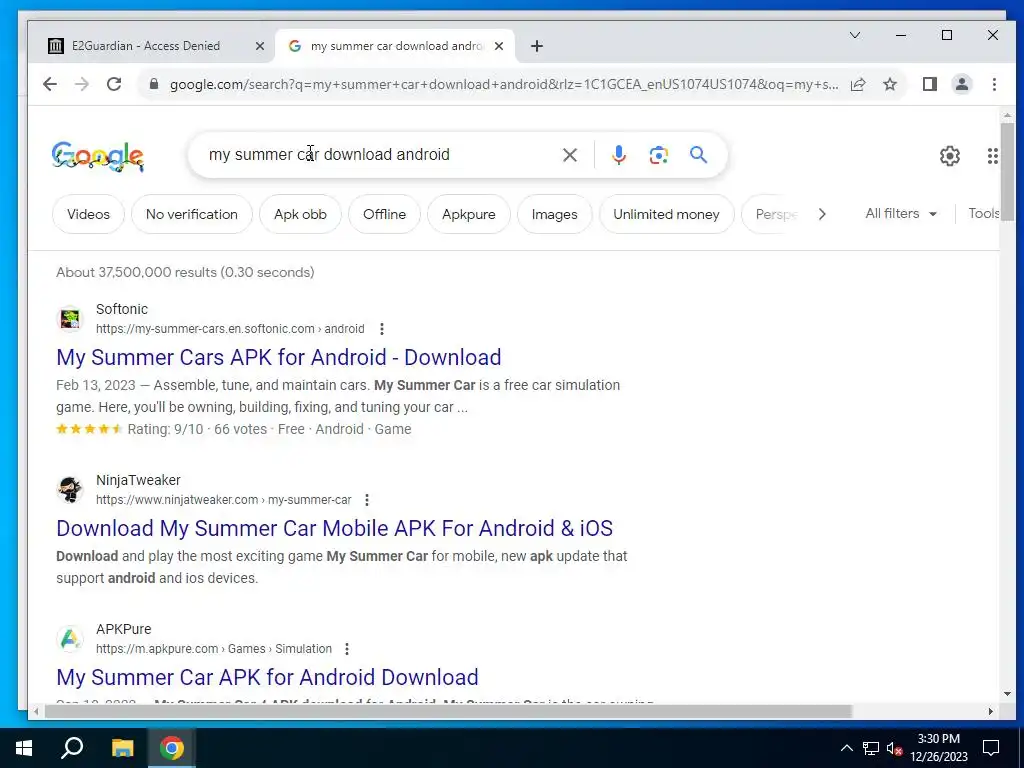Submit search with the magnifier icon
The height and width of the screenshot is (768, 1024).
point(699,155)
